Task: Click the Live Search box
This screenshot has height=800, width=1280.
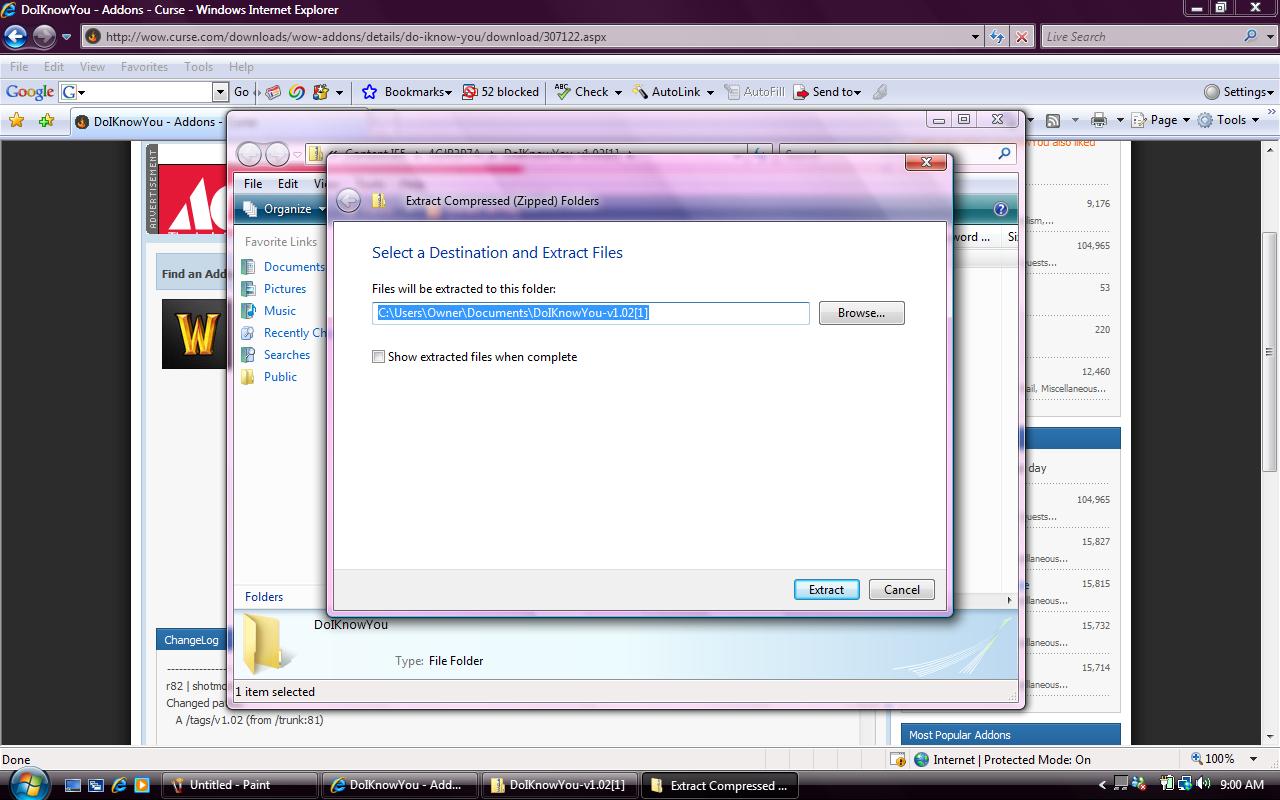Action: tap(1140, 37)
